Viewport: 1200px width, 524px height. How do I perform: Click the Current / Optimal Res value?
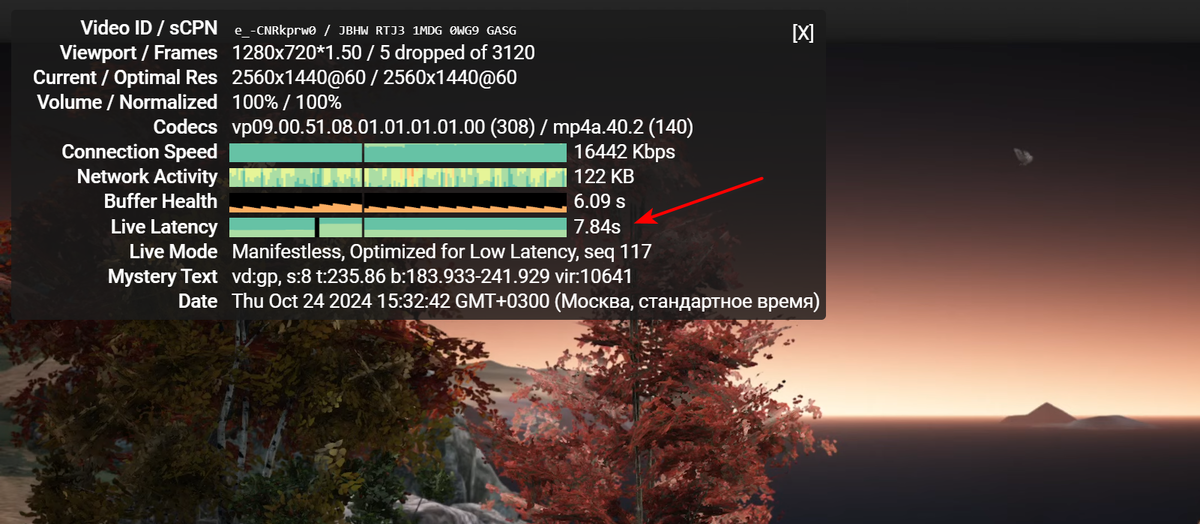point(374,77)
